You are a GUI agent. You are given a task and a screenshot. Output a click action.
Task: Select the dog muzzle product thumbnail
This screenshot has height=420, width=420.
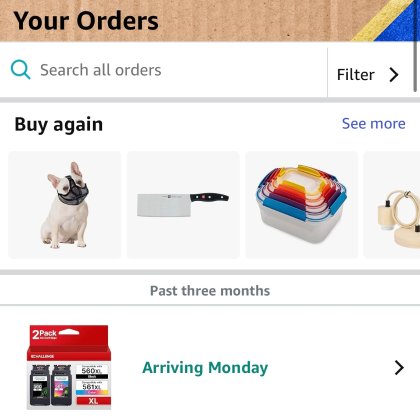65,205
